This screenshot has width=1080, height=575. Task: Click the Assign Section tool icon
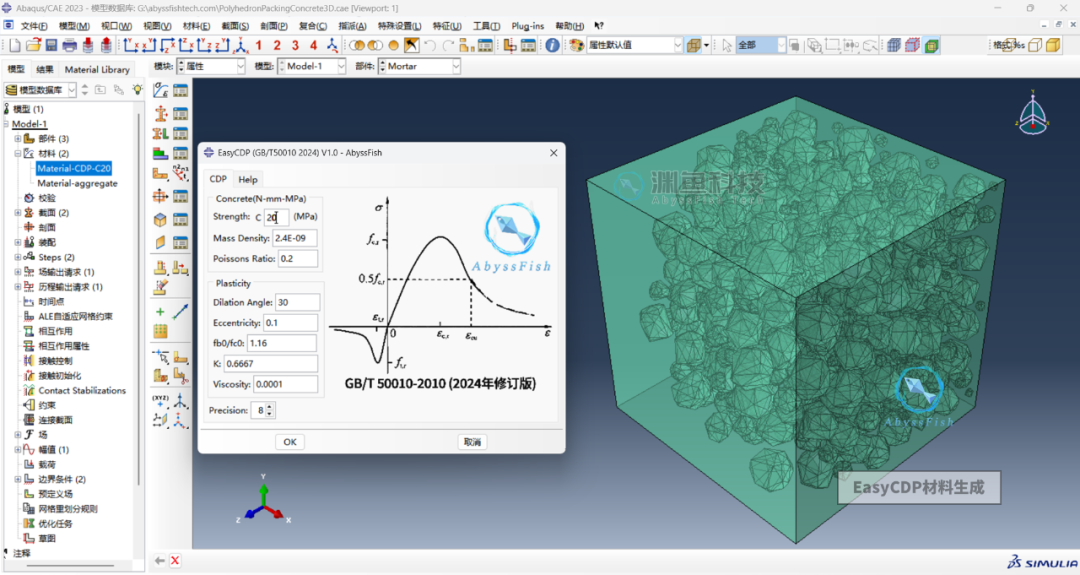pos(160,133)
